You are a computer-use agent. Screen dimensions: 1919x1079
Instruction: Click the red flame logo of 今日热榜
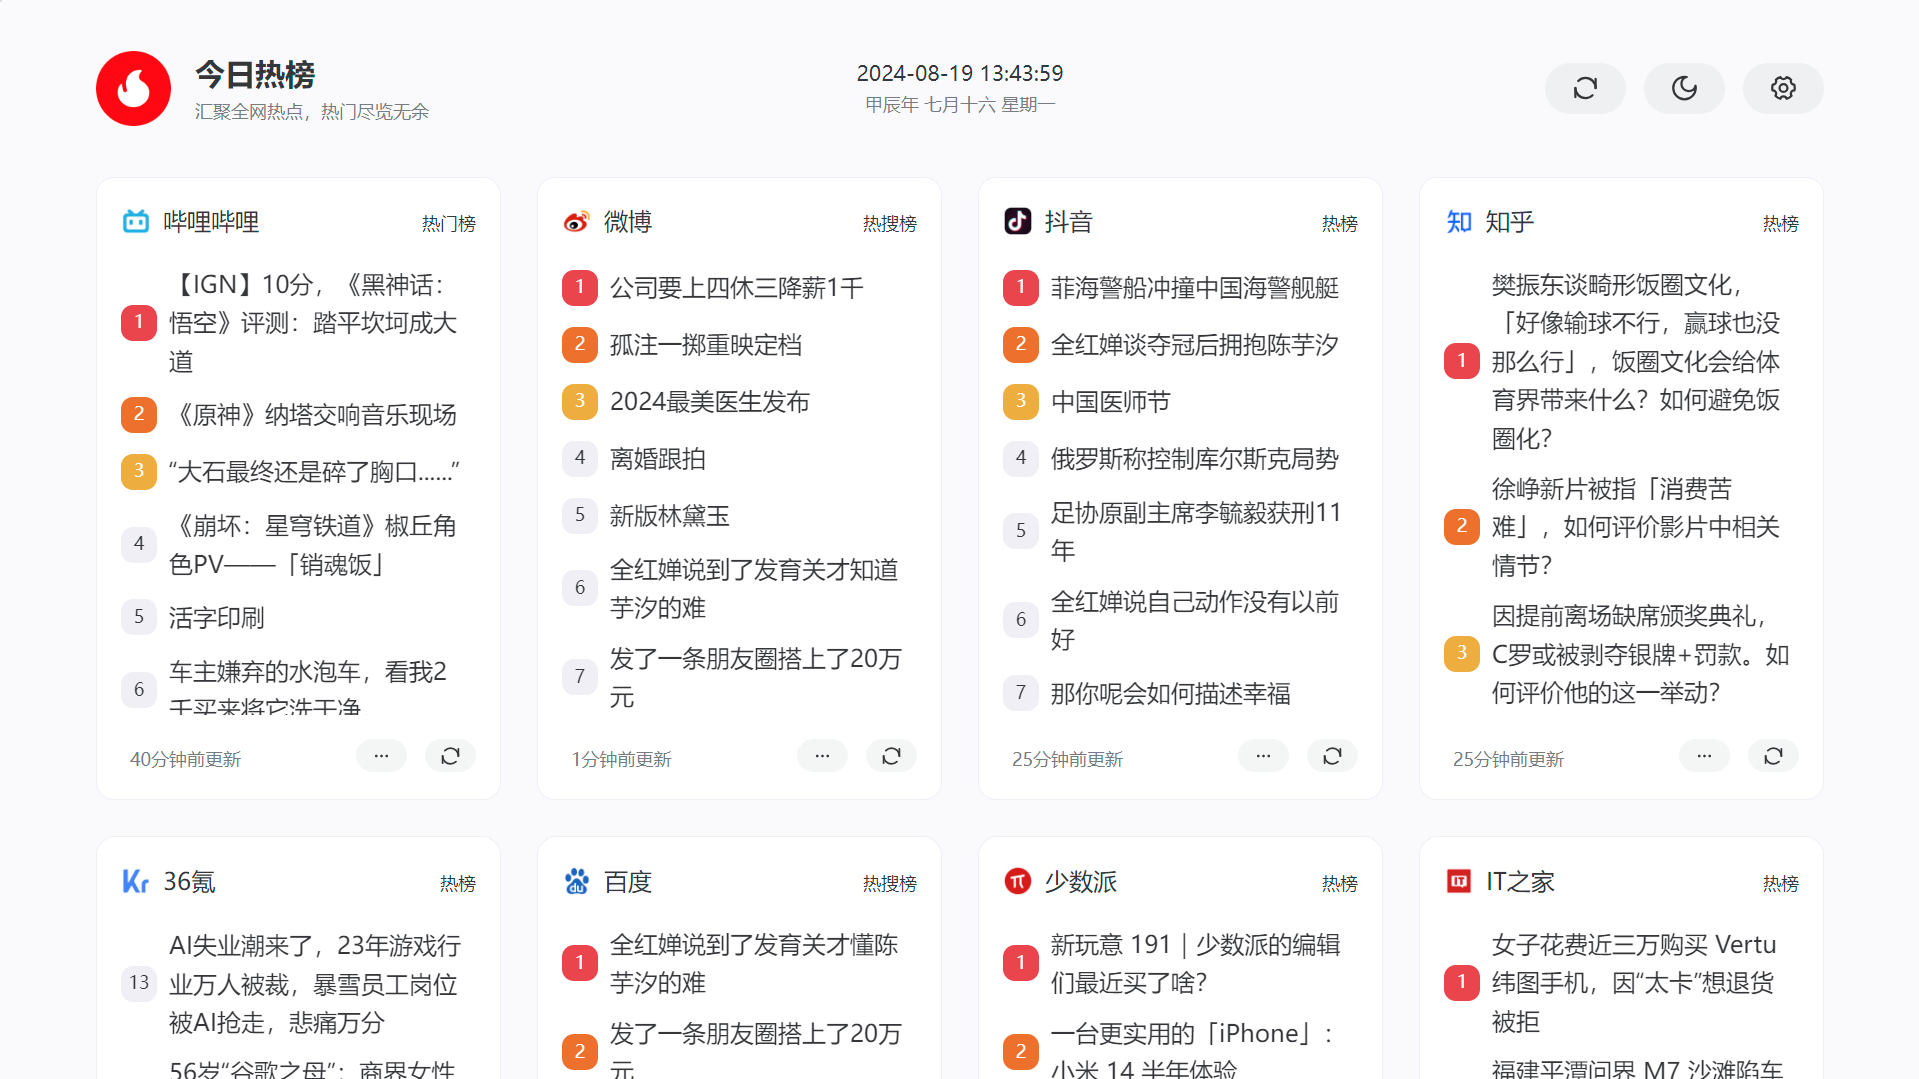pos(133,89)
